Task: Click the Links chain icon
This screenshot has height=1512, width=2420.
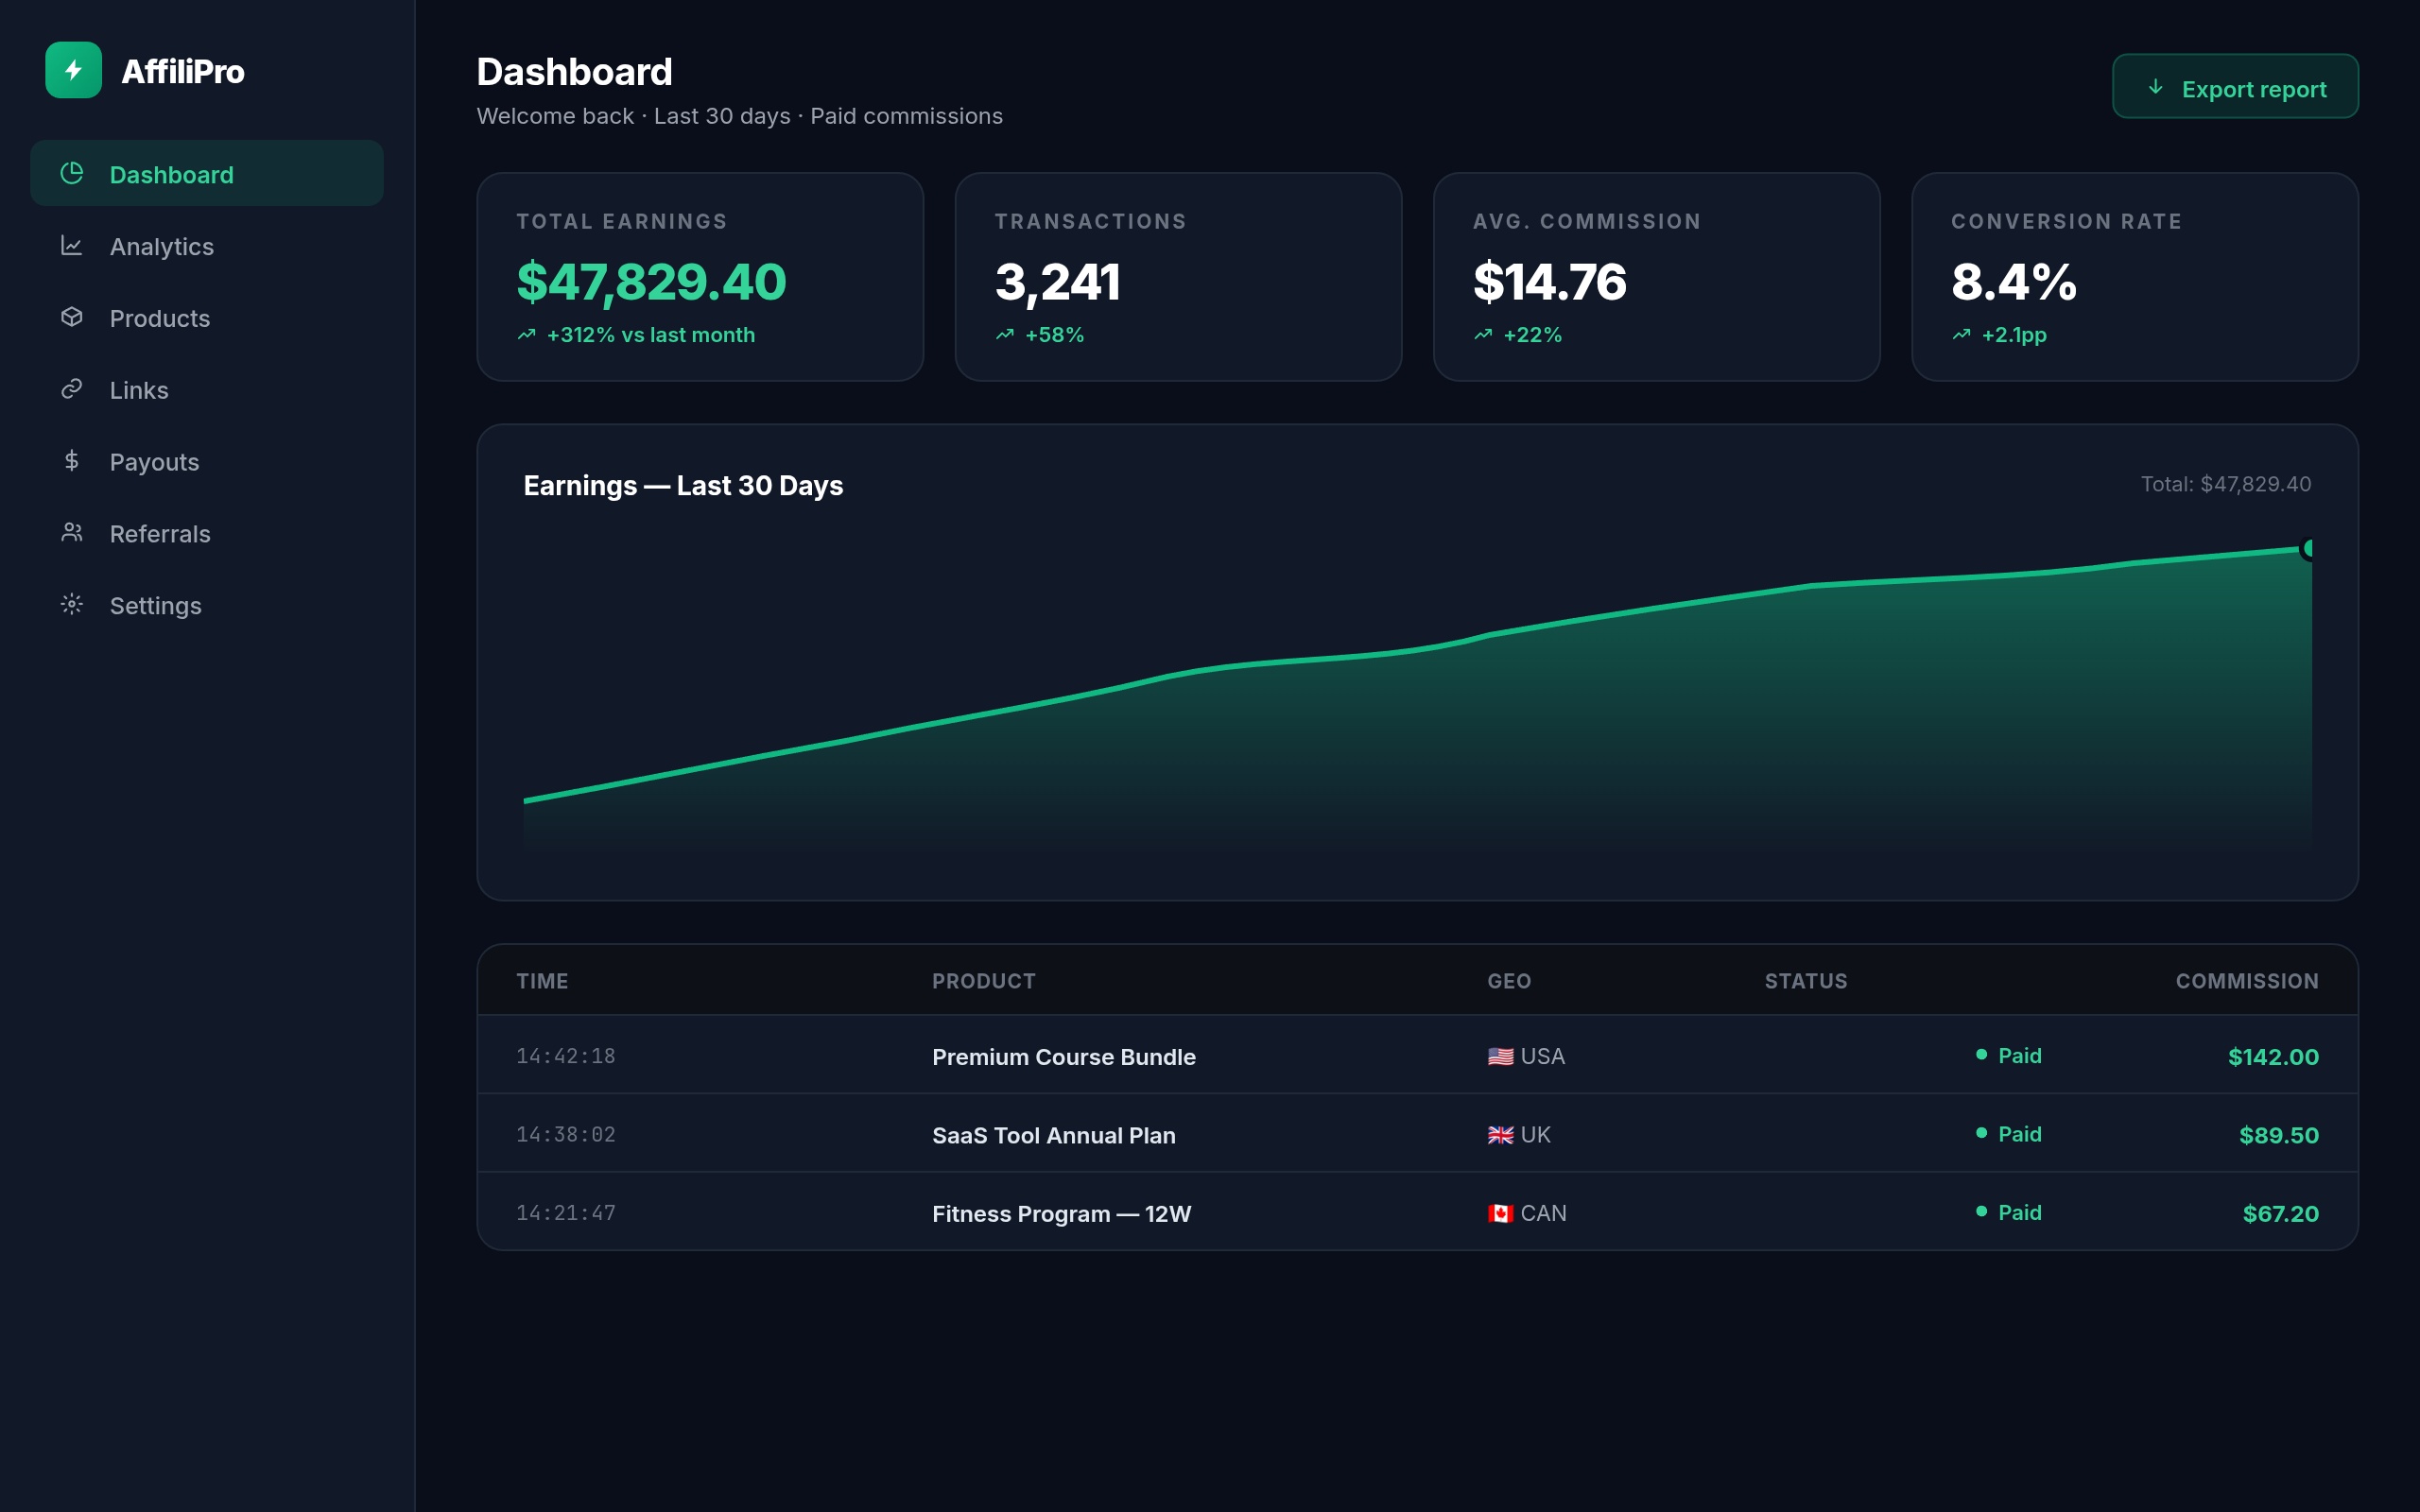Action: click(72, 389)
